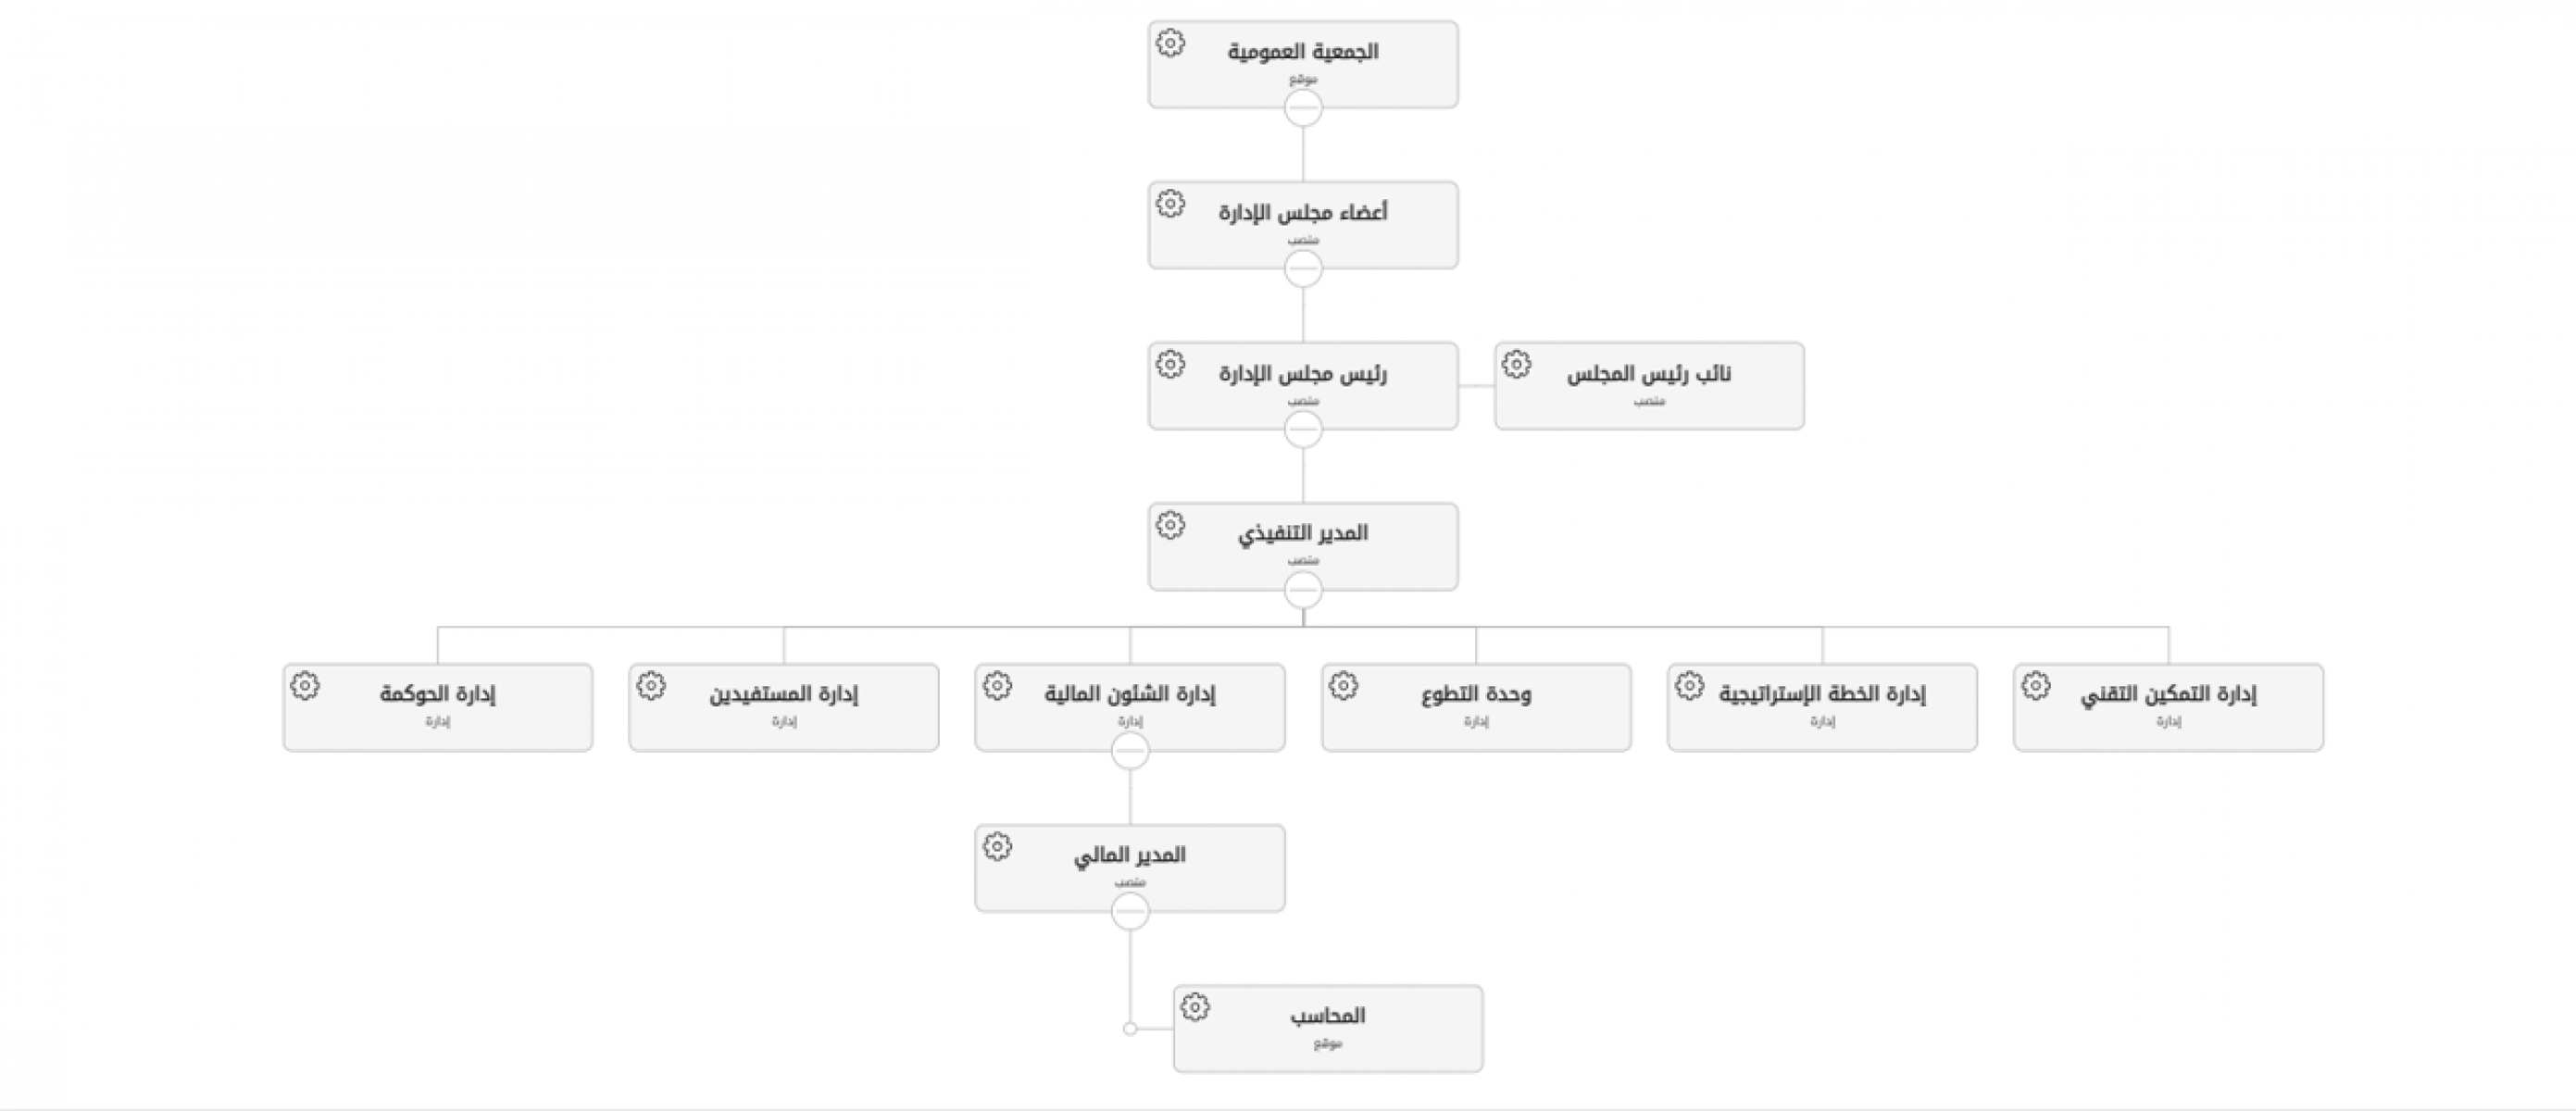Click gear icon on المحاسب node

point(1195,1007)
